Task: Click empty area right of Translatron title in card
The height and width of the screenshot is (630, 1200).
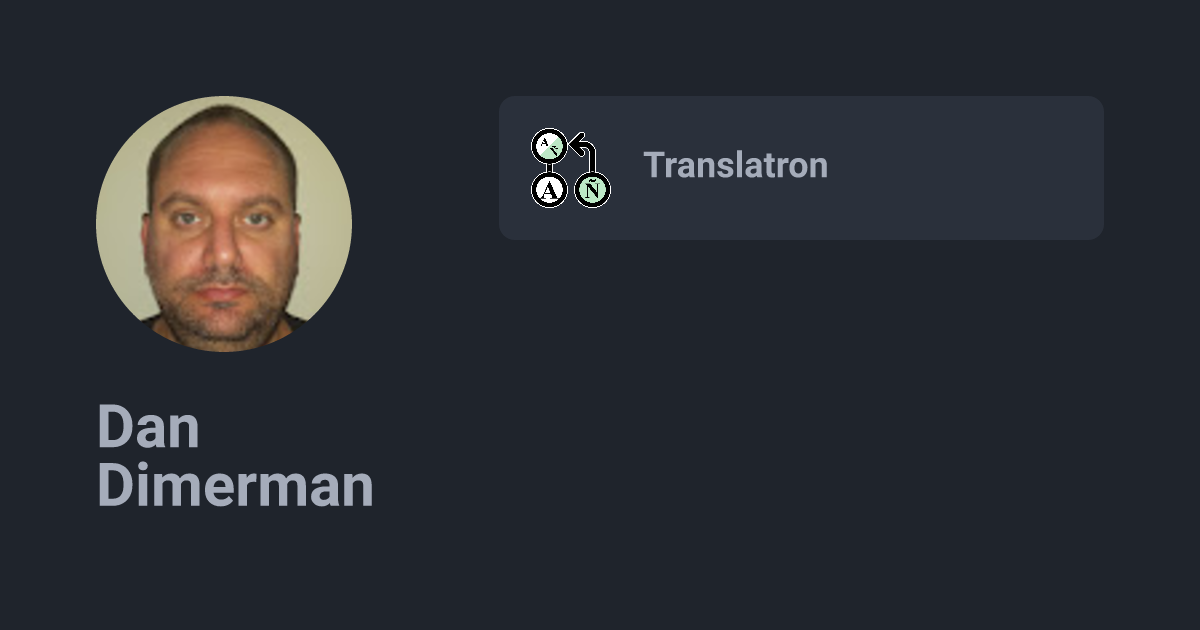Action: [x=960, y=168]
